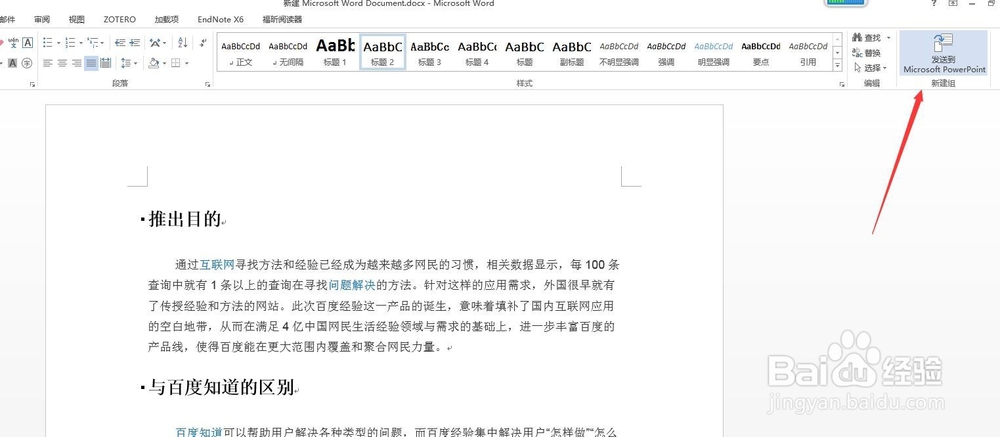Open the Asian layout dropdown arrow

coord(165,43)
